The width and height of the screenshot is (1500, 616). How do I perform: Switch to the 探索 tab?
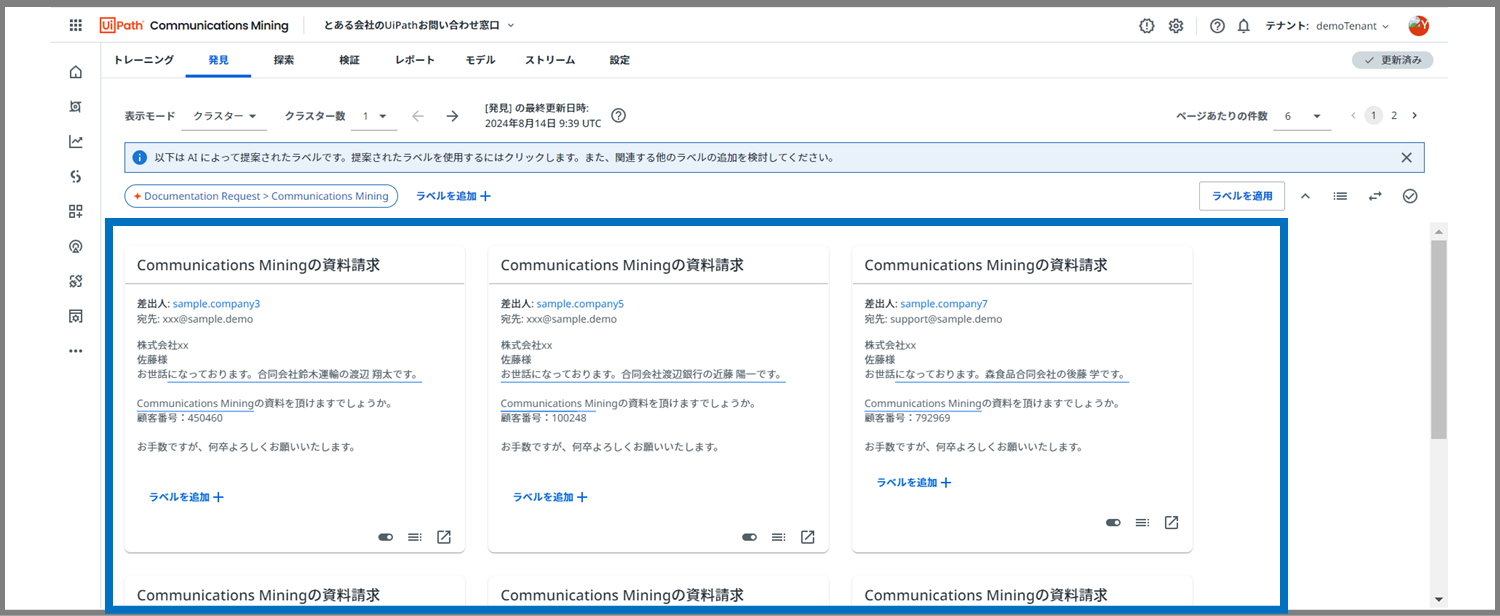tap(284, 60)
